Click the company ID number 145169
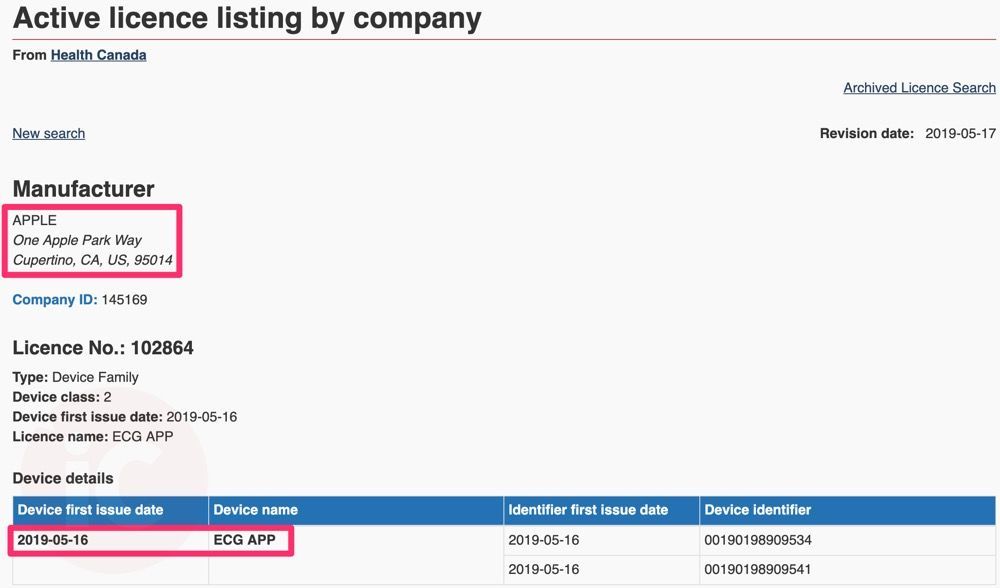This screenshot has height=588, width=1000. (x=125, y=299)
